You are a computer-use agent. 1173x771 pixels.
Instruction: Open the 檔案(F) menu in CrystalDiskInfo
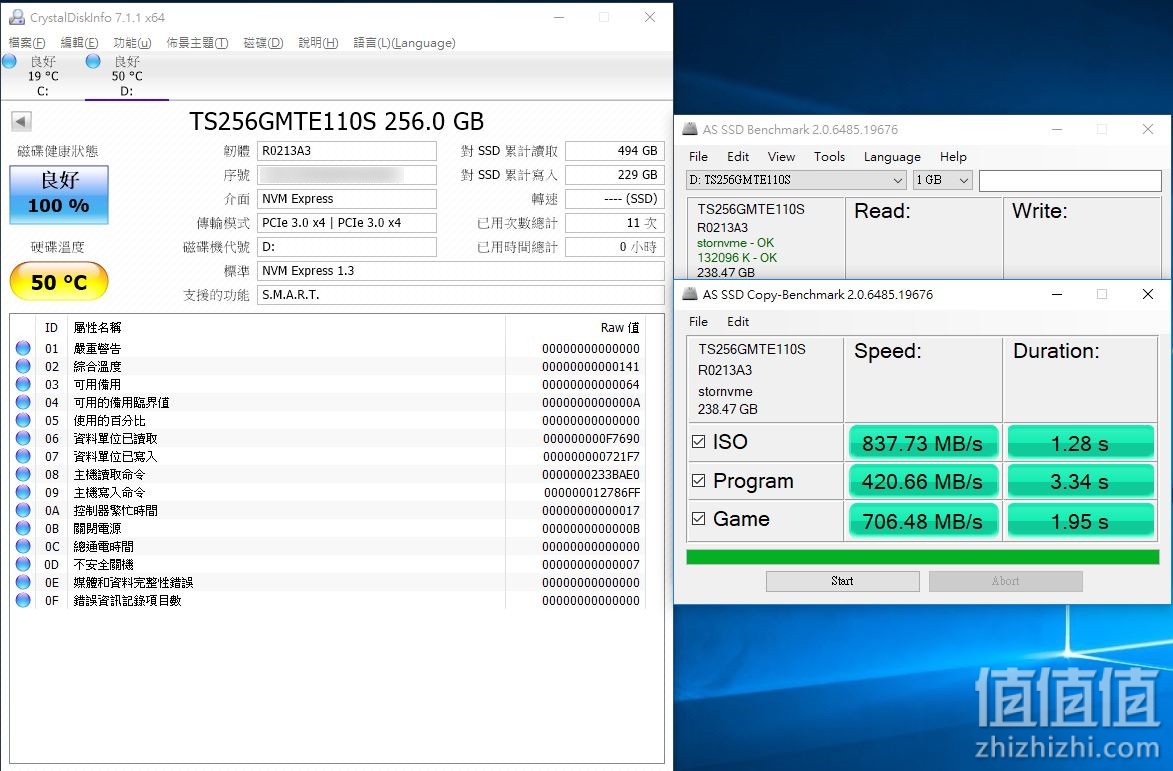click(x=27, y=43)
